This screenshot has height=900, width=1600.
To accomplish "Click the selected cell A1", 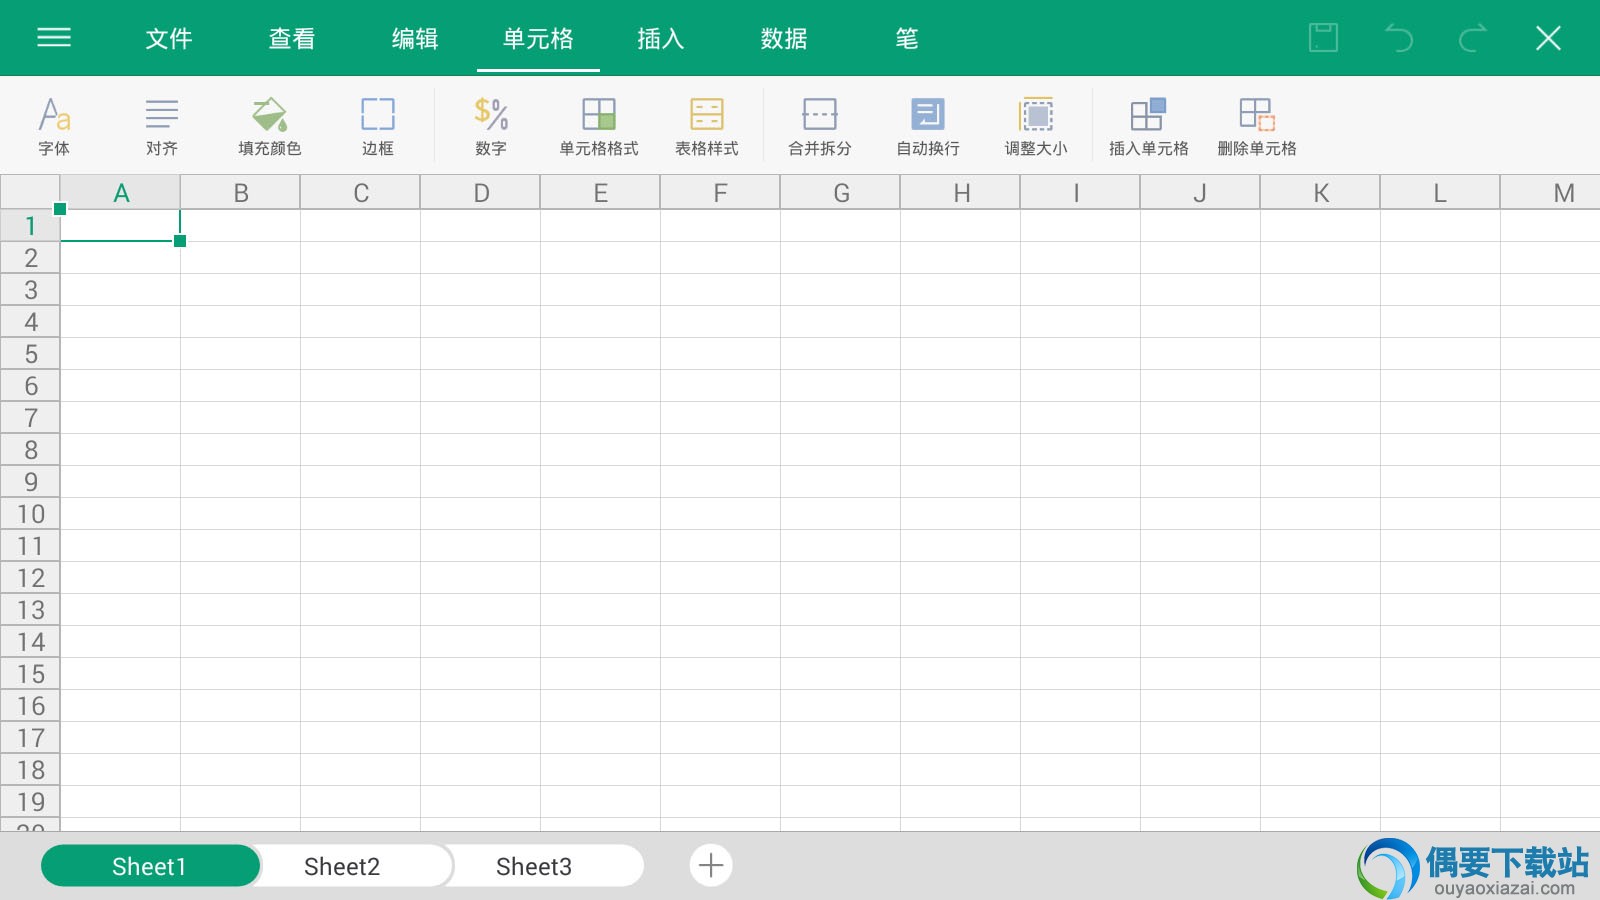I will 120,226.
